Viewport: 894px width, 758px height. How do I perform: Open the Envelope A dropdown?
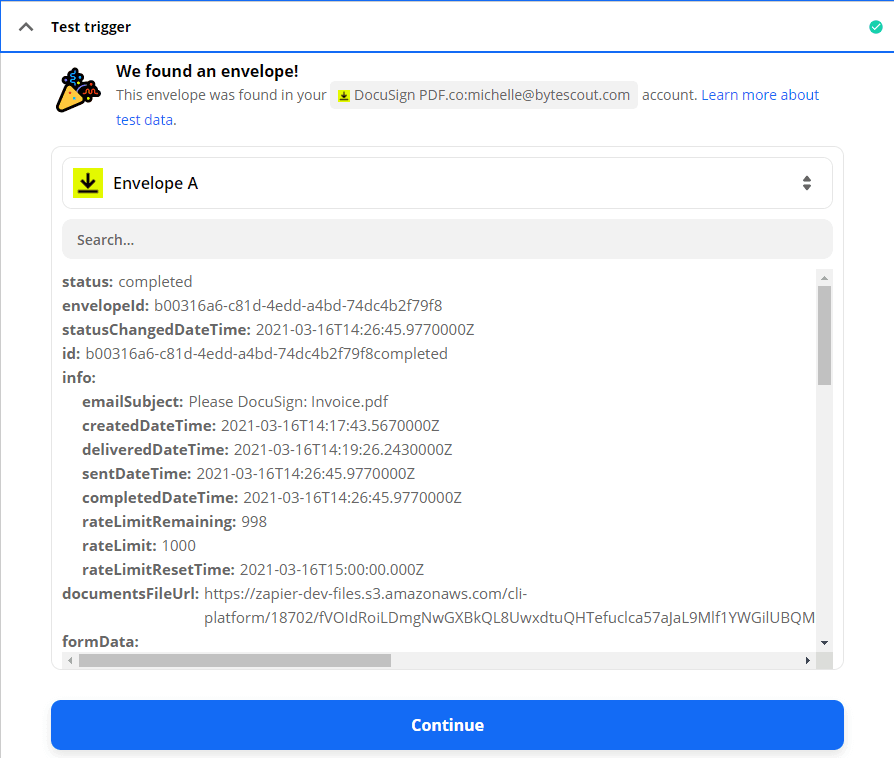(x=447, y=183)
